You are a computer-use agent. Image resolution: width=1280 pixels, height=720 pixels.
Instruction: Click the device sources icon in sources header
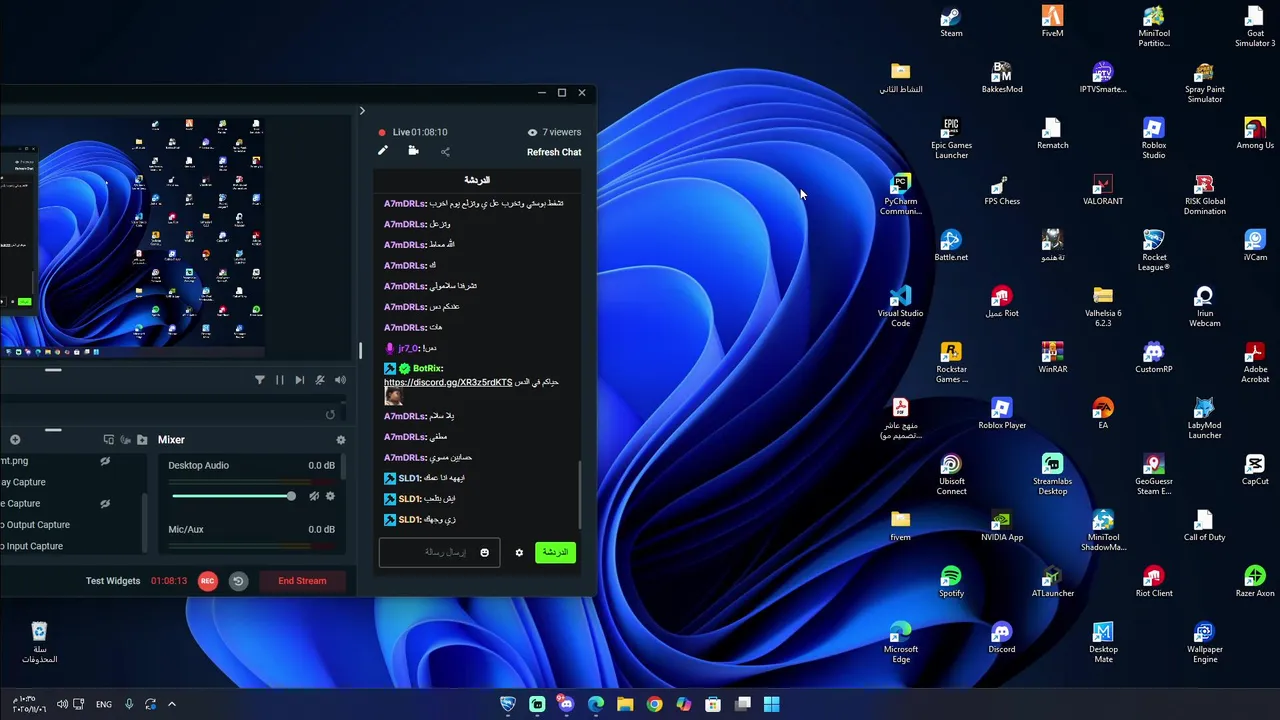click(108, 440)
